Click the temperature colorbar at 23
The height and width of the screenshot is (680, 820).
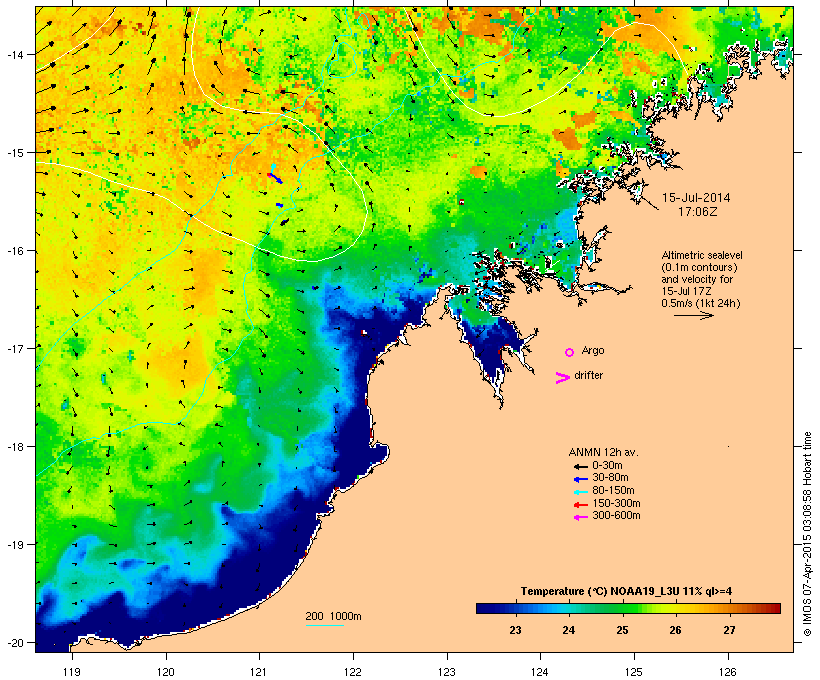point(515,608)
